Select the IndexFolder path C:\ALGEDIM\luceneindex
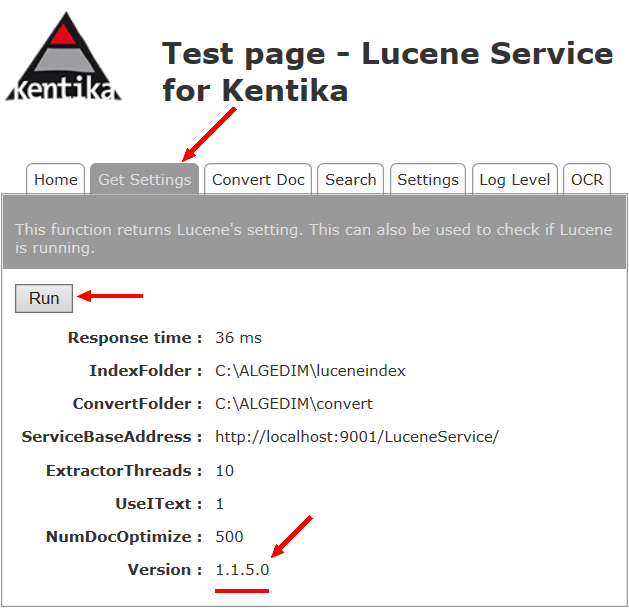The height and width of the screenshot is (608, 629). [310, 371]
